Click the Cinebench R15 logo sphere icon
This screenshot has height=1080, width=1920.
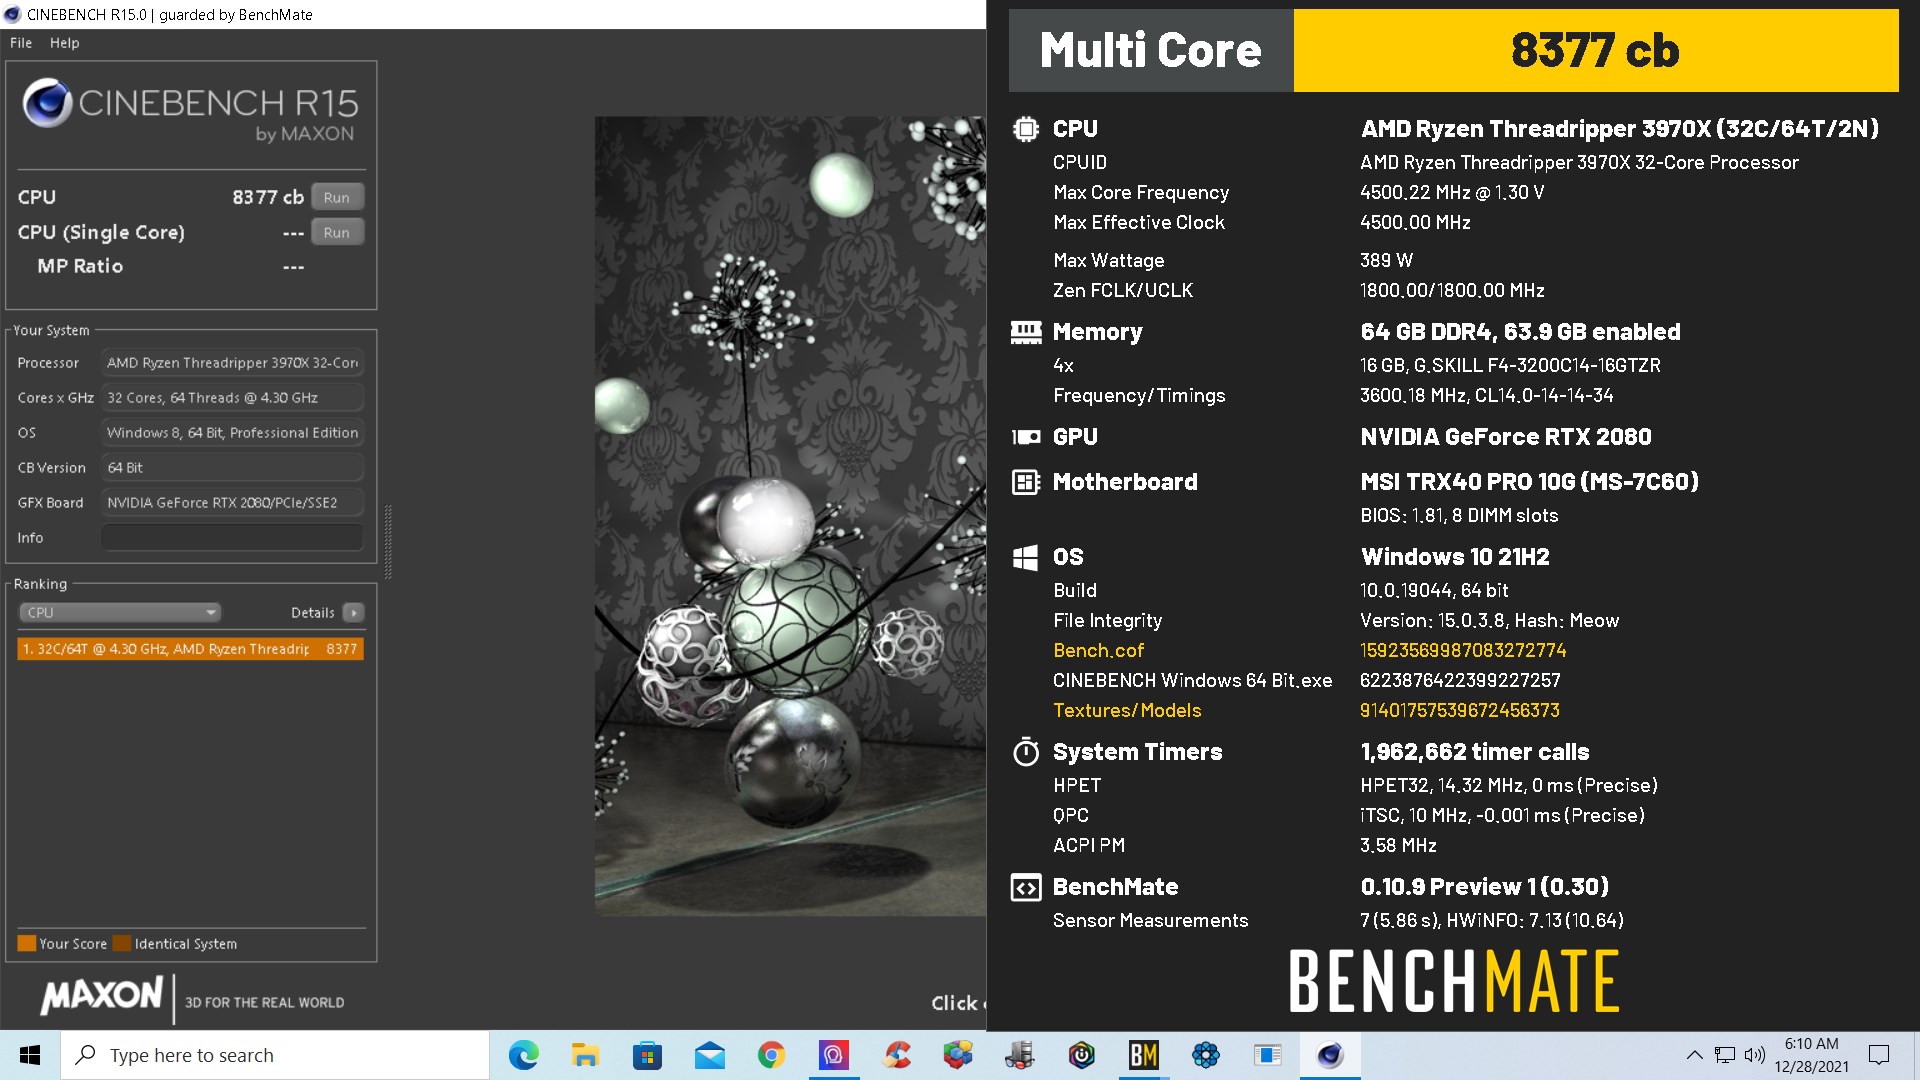(47, 102)
